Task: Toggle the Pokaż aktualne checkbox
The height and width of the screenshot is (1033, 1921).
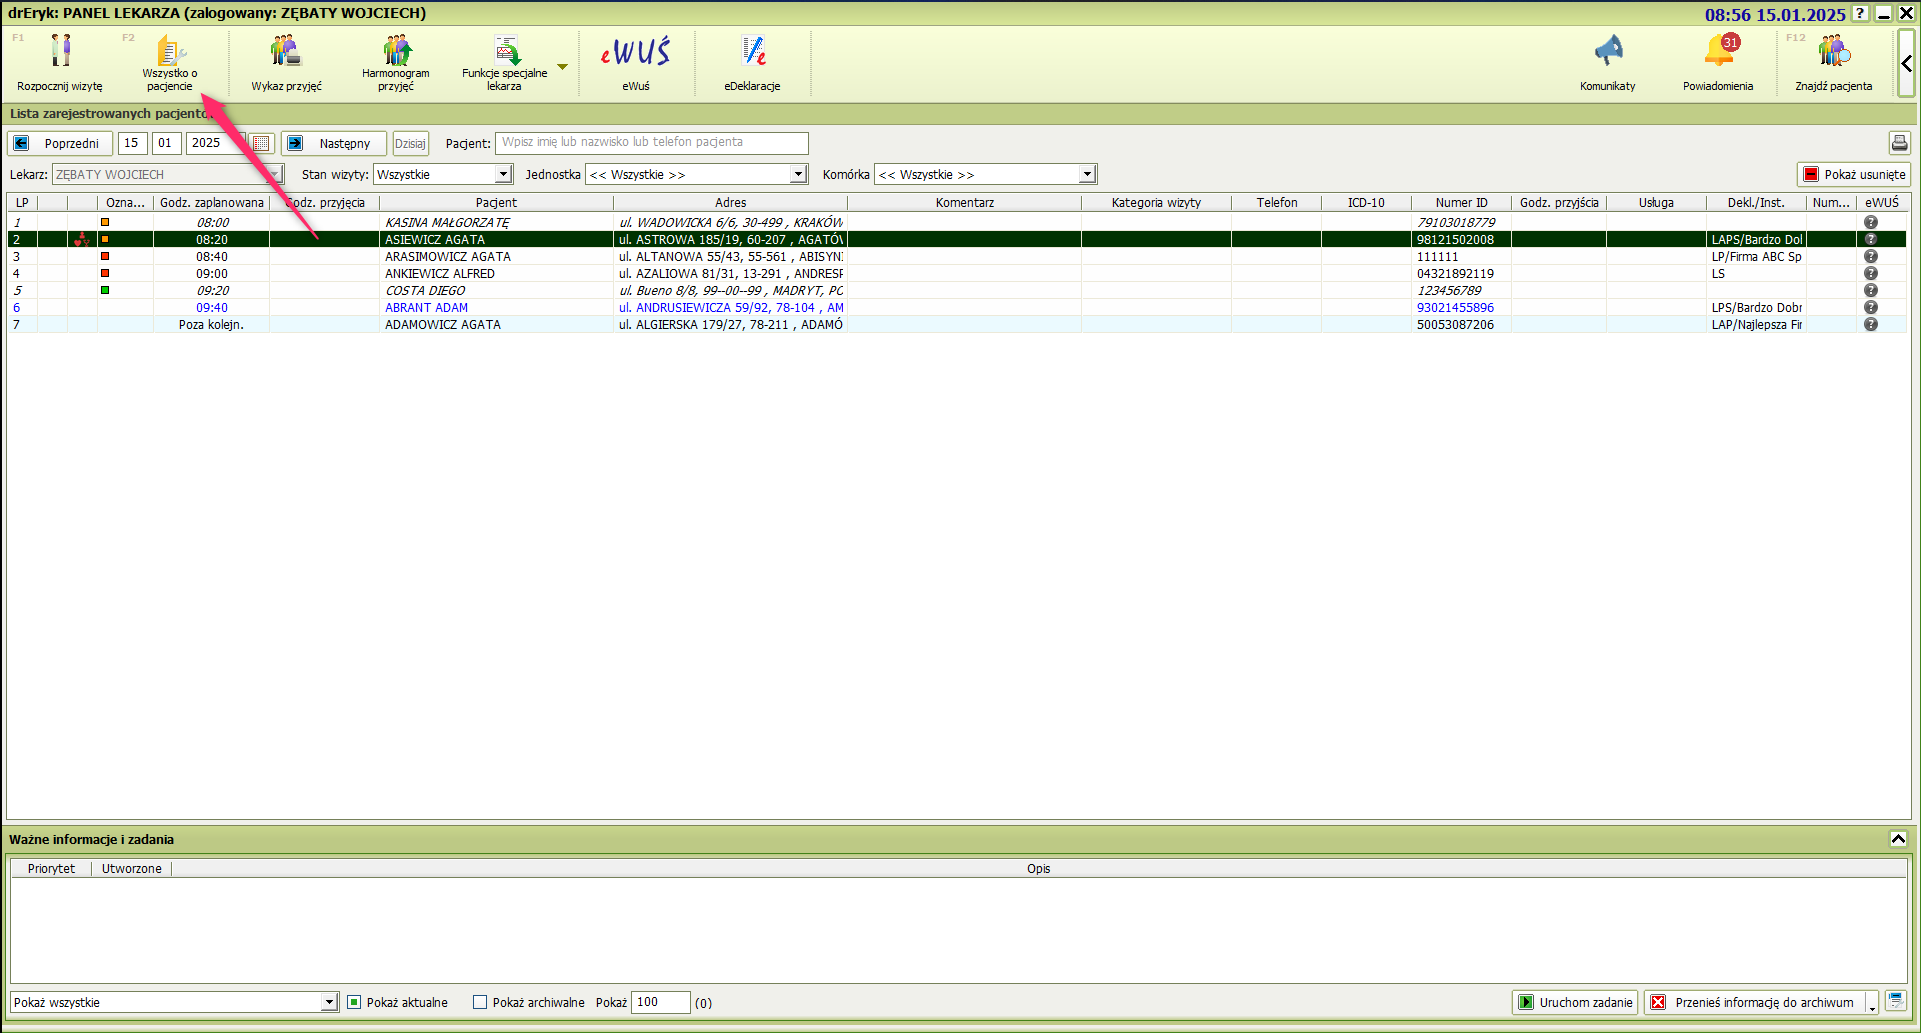Action: click(x=354, y=1002)
